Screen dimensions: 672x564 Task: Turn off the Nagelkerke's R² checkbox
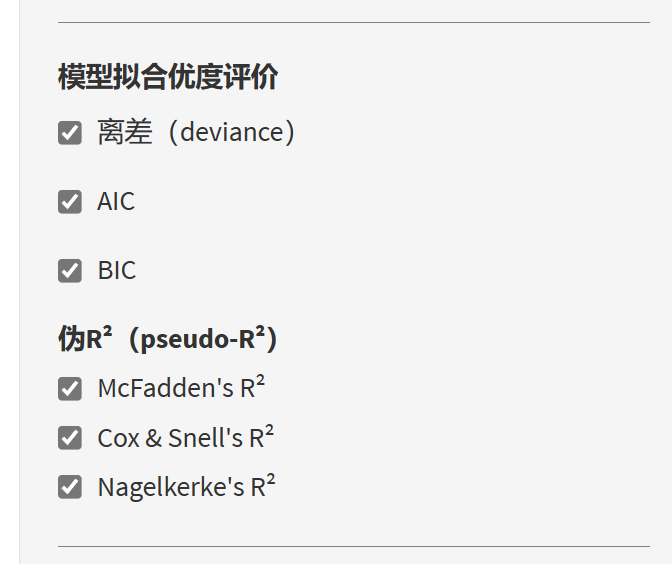pyautogui.click(x=70, y=487)
